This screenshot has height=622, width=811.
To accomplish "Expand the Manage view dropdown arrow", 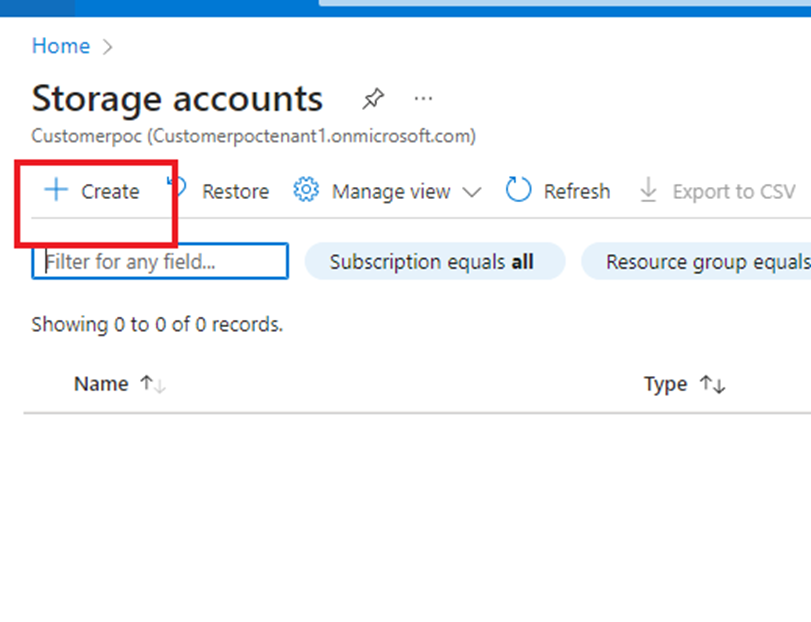I will [473, 191].
